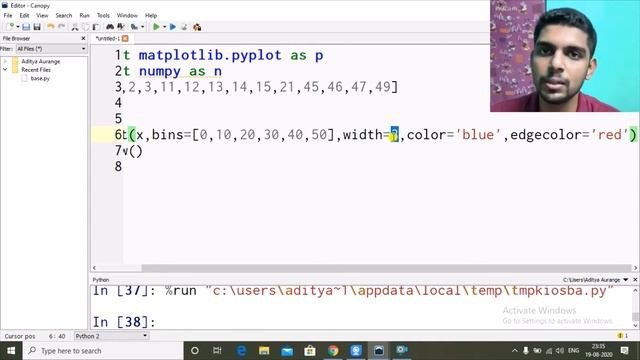This screenshot has width=640, height=360.
Task: Expand the Aditya Aurange folder
Action: [x=5, y=61]
